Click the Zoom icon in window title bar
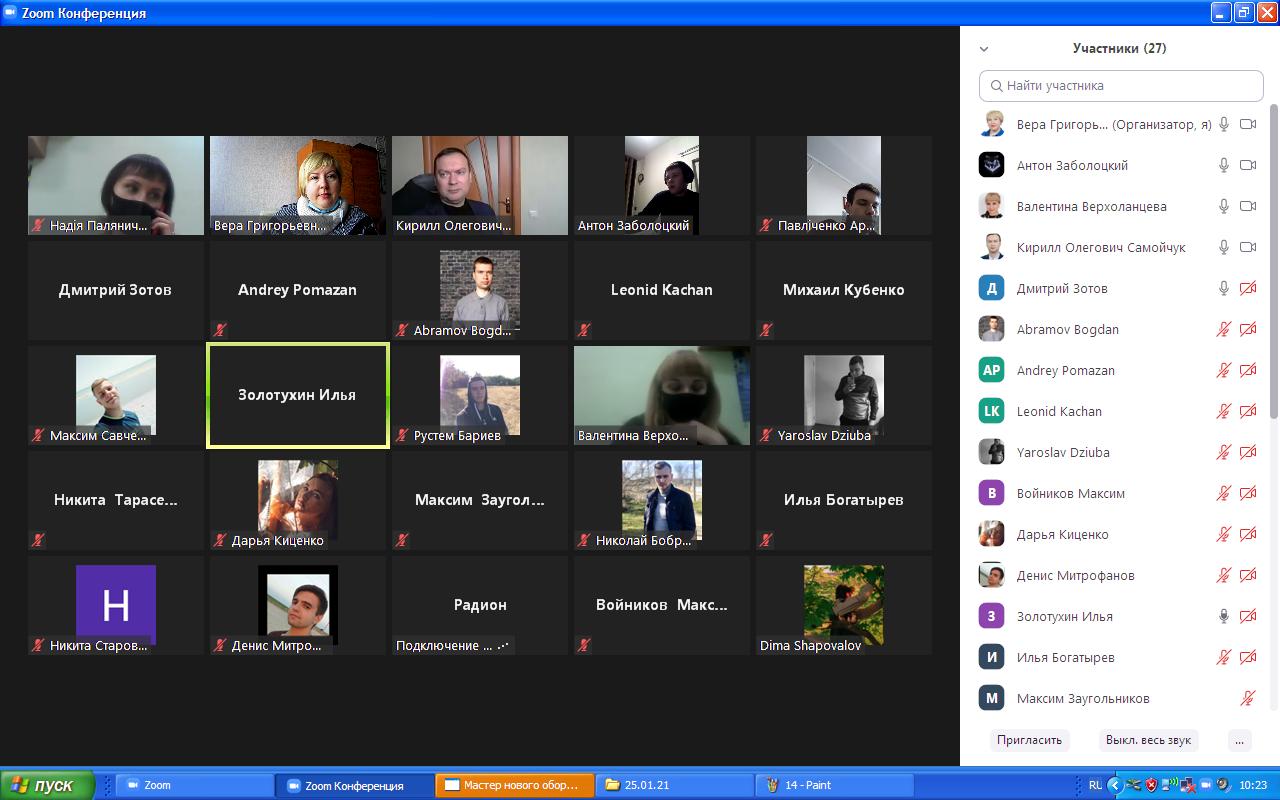 [11, 13]
